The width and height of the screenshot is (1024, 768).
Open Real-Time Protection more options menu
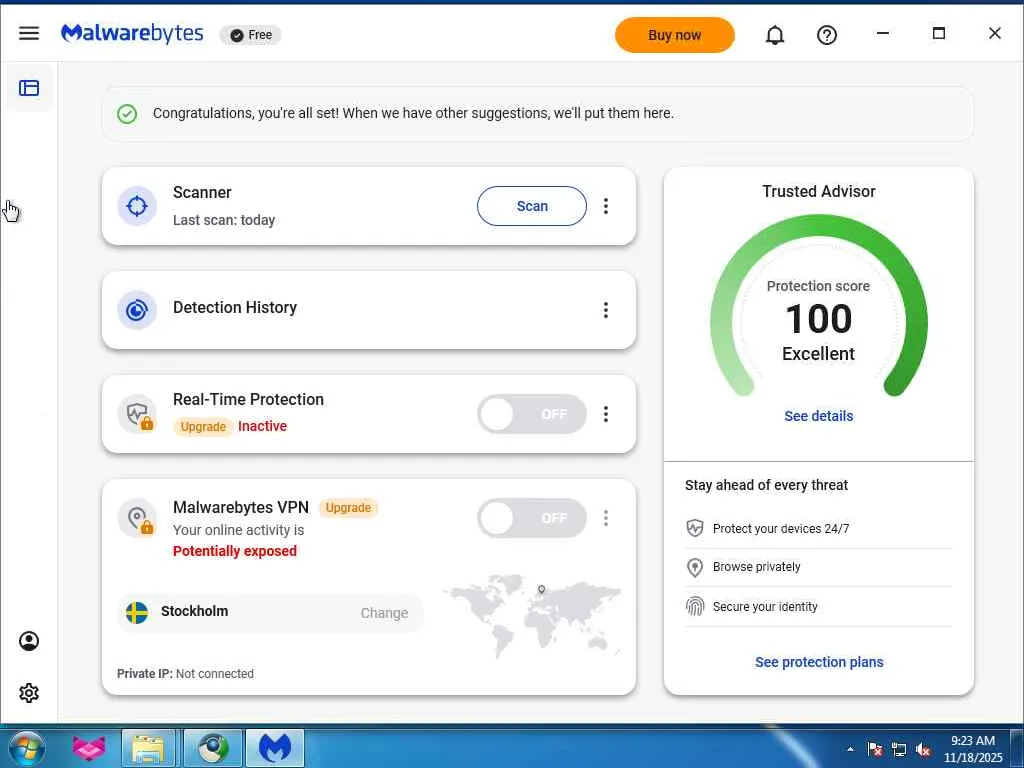pos(606,414)
